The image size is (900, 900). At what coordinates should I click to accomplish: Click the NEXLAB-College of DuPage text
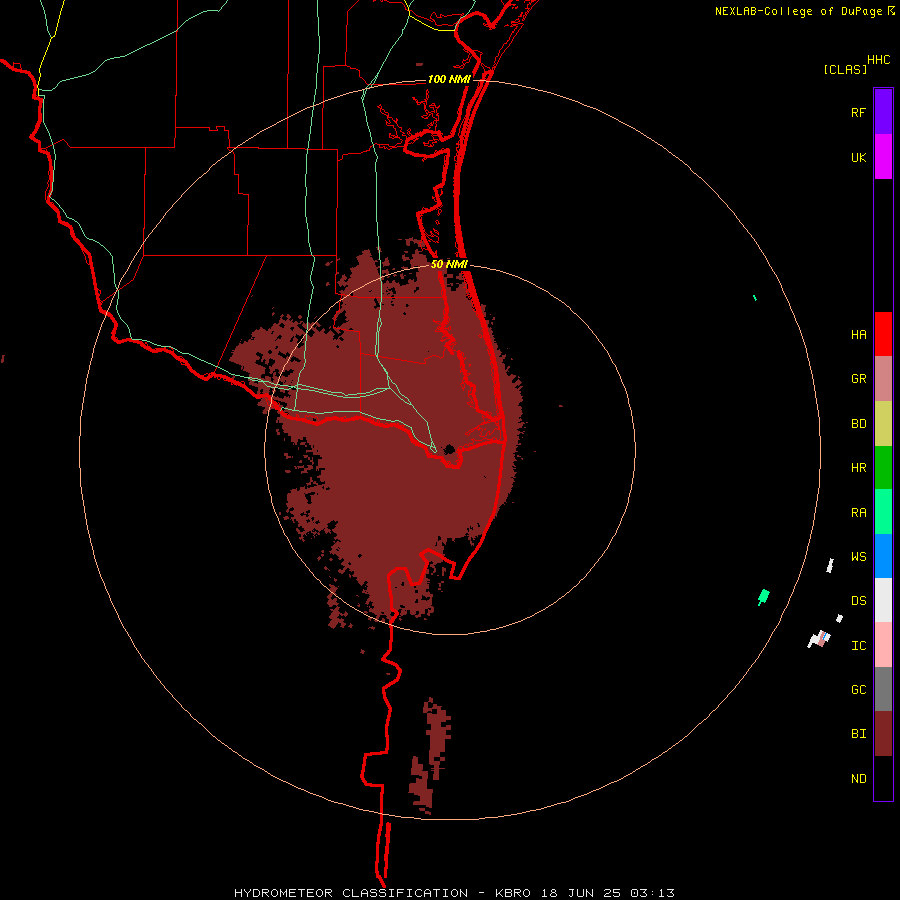(798, 11)
